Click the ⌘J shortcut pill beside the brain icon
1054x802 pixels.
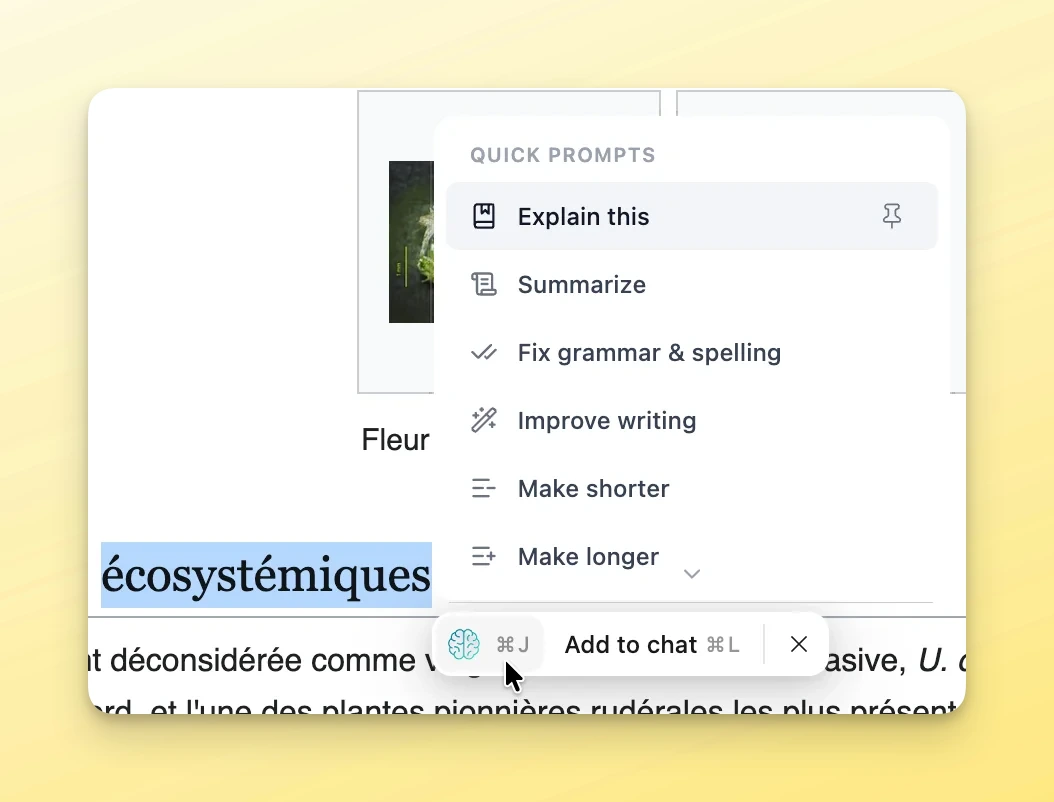click(510, 644)
